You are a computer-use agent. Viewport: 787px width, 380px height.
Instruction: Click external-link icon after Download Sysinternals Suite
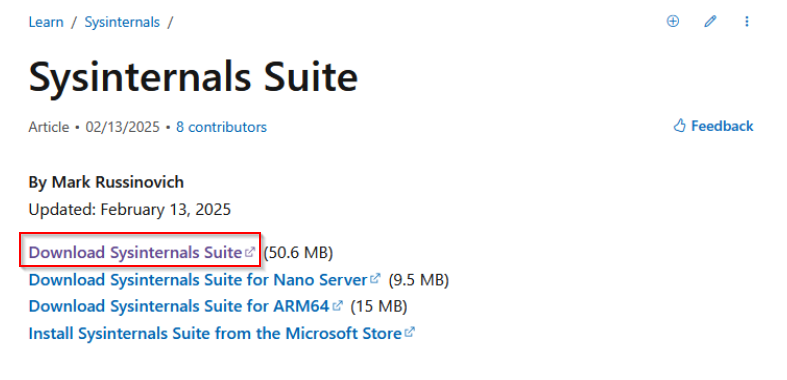249,251
